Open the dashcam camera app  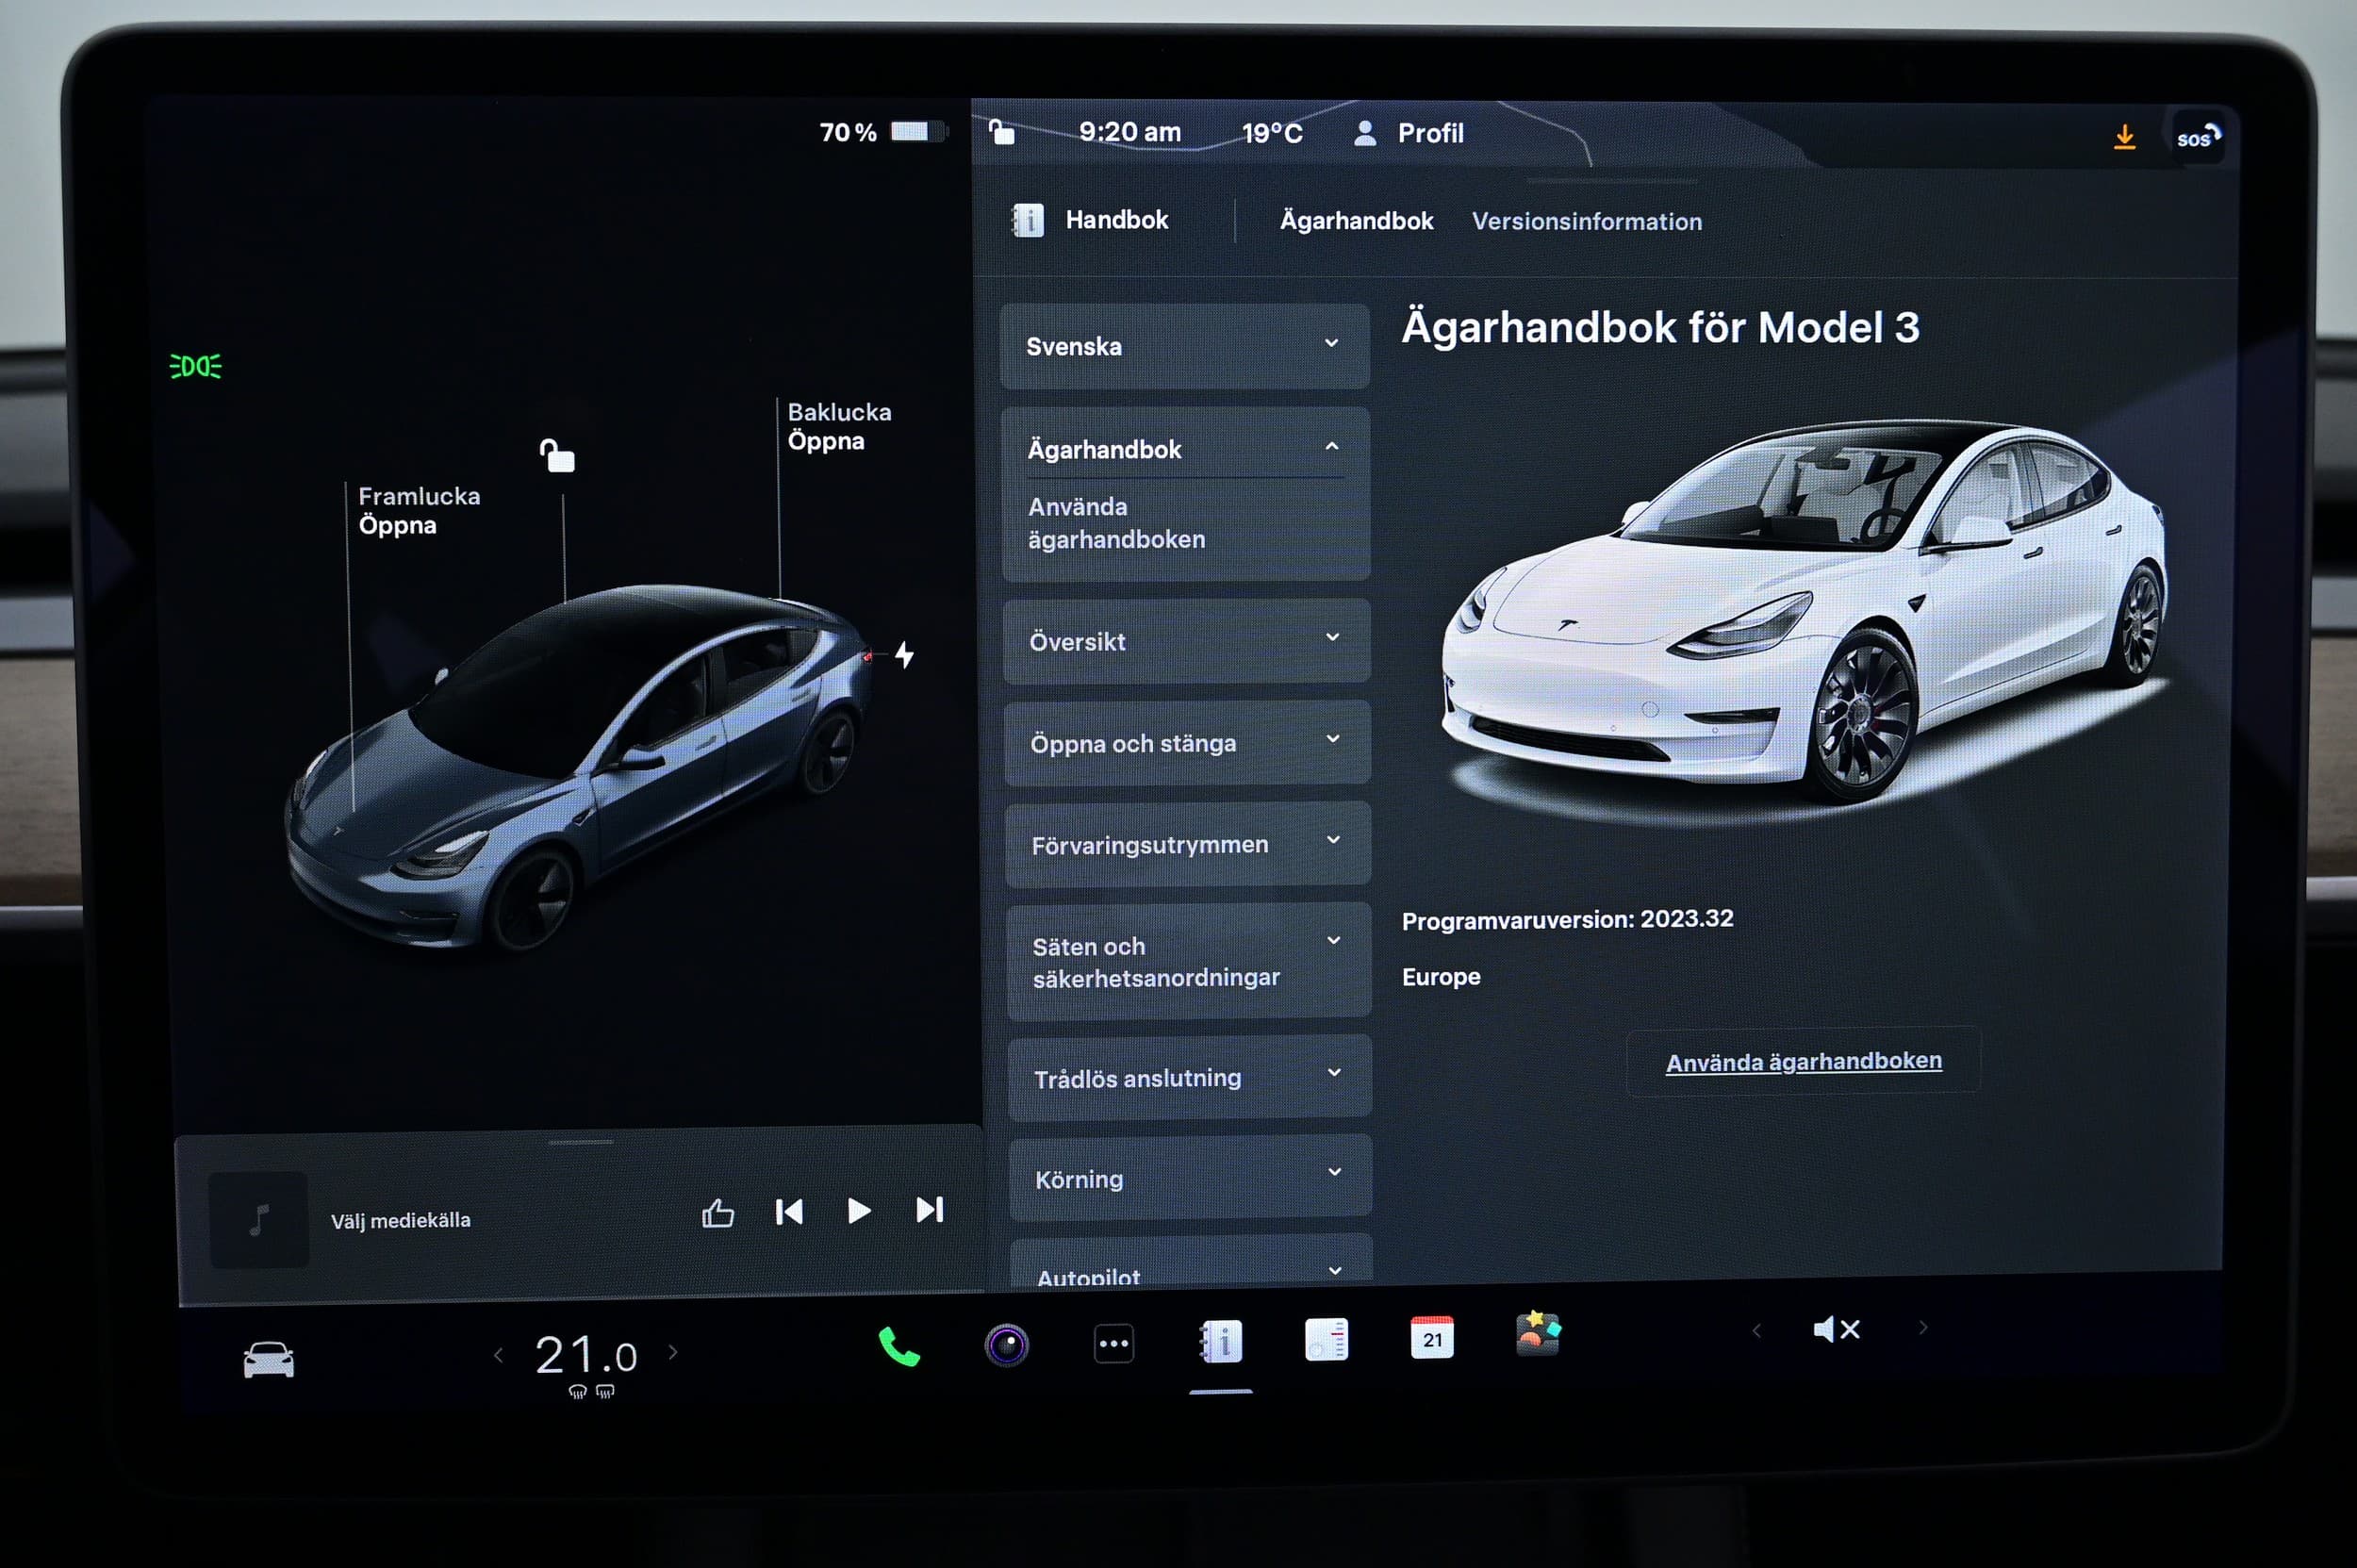1006,1345
